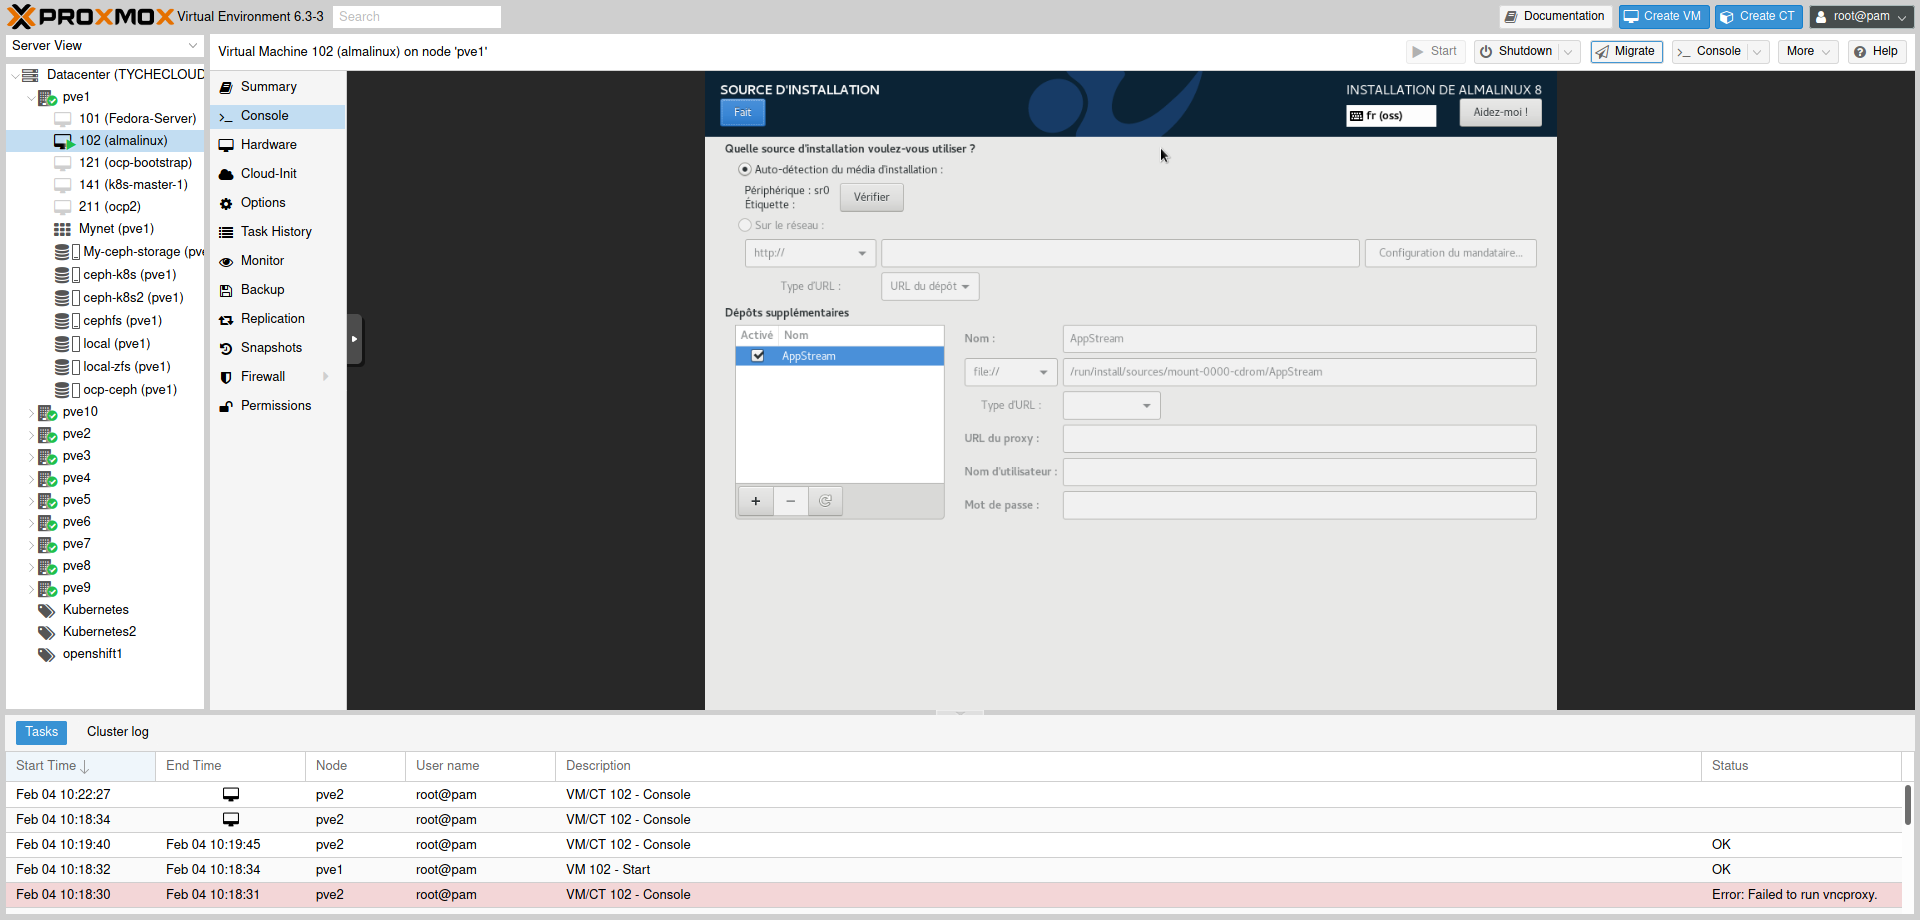The width and height of the screenshot is (1920, 920).
Task: Open the http:// protocol dropdown
Action: pyautogui.click(x=810, y=253)
